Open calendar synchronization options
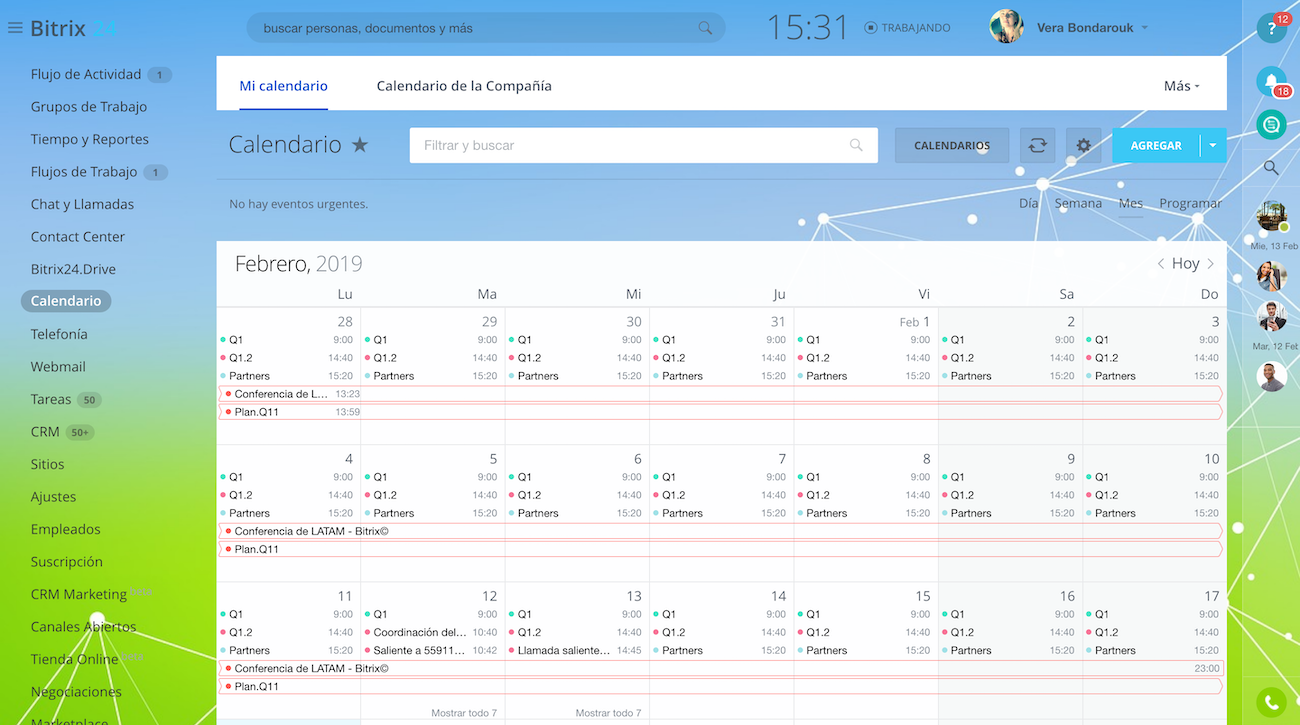Viewport: 1300px width, 725px height. pos(1037,145)
